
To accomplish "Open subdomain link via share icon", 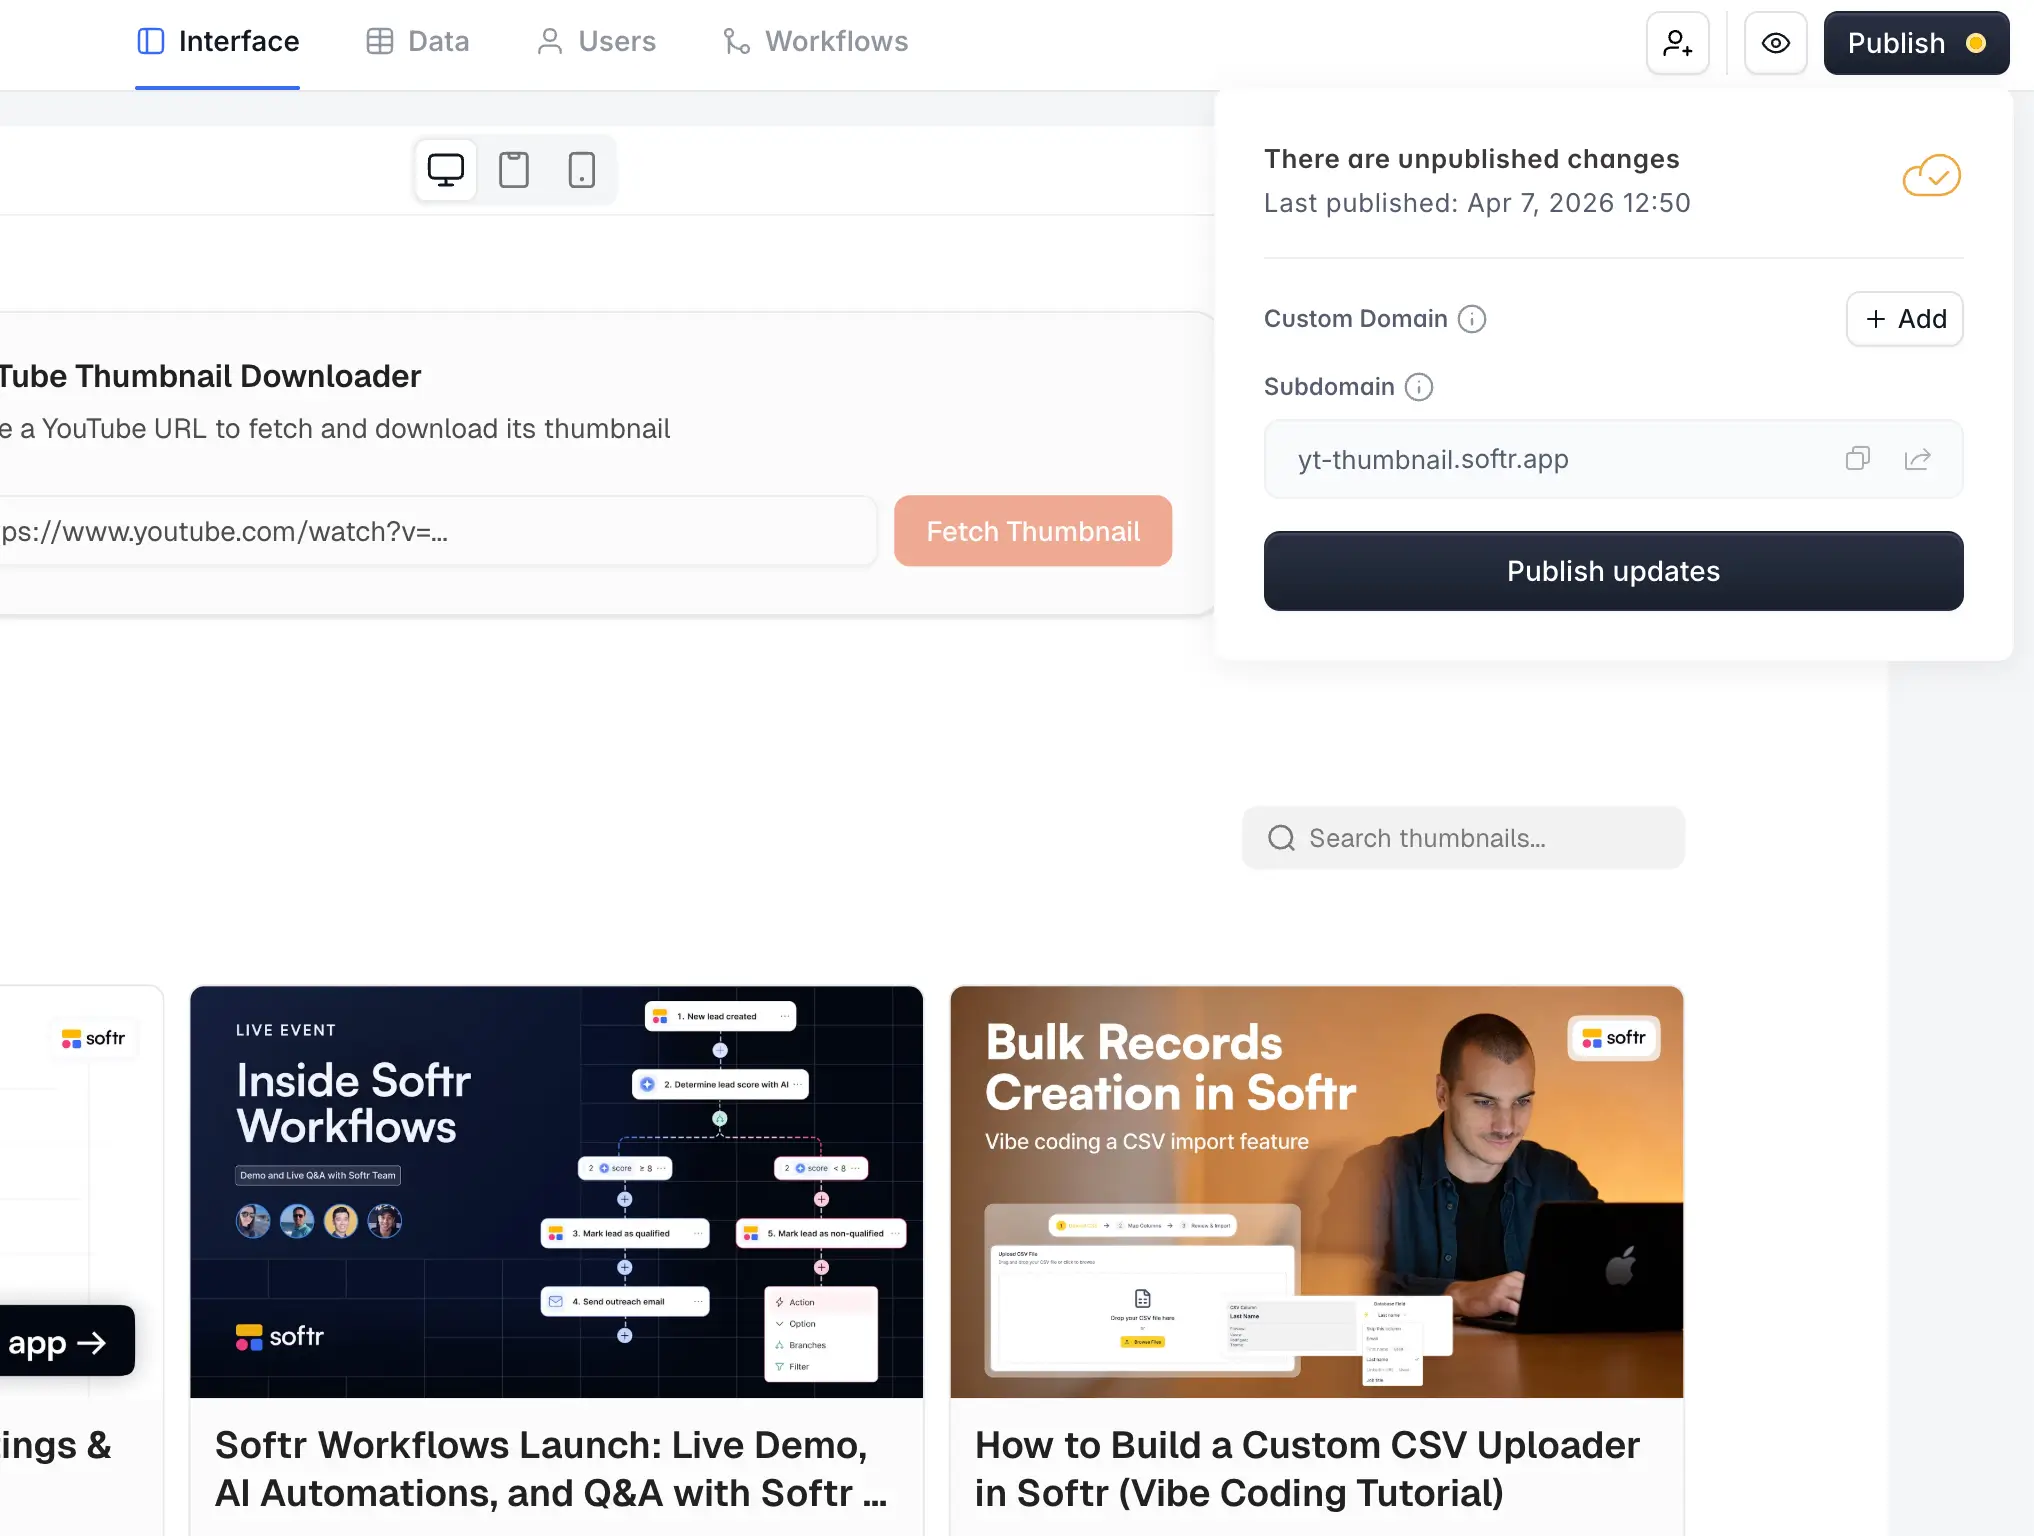I will pyautogui.click(x=1917, y=459).
